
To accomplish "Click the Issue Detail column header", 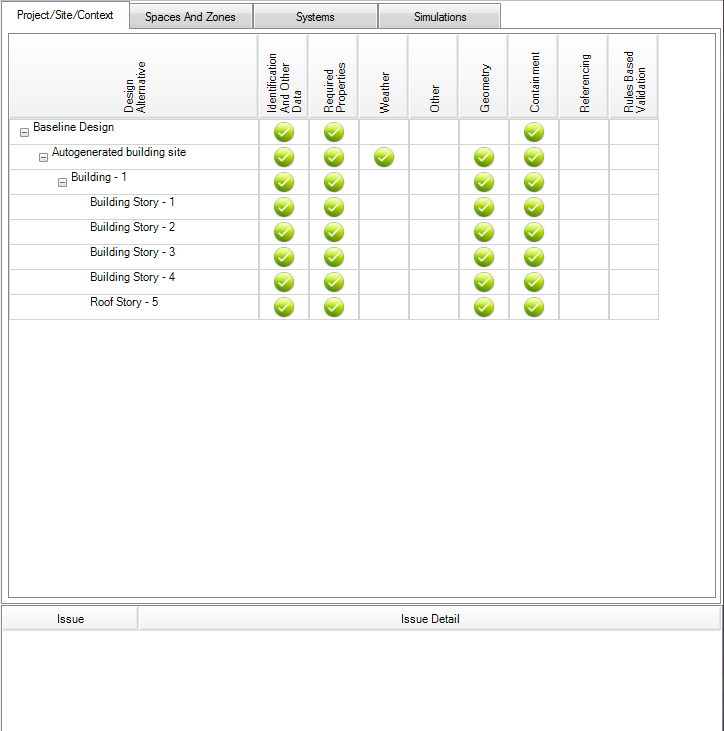I will tap(430, 619).
